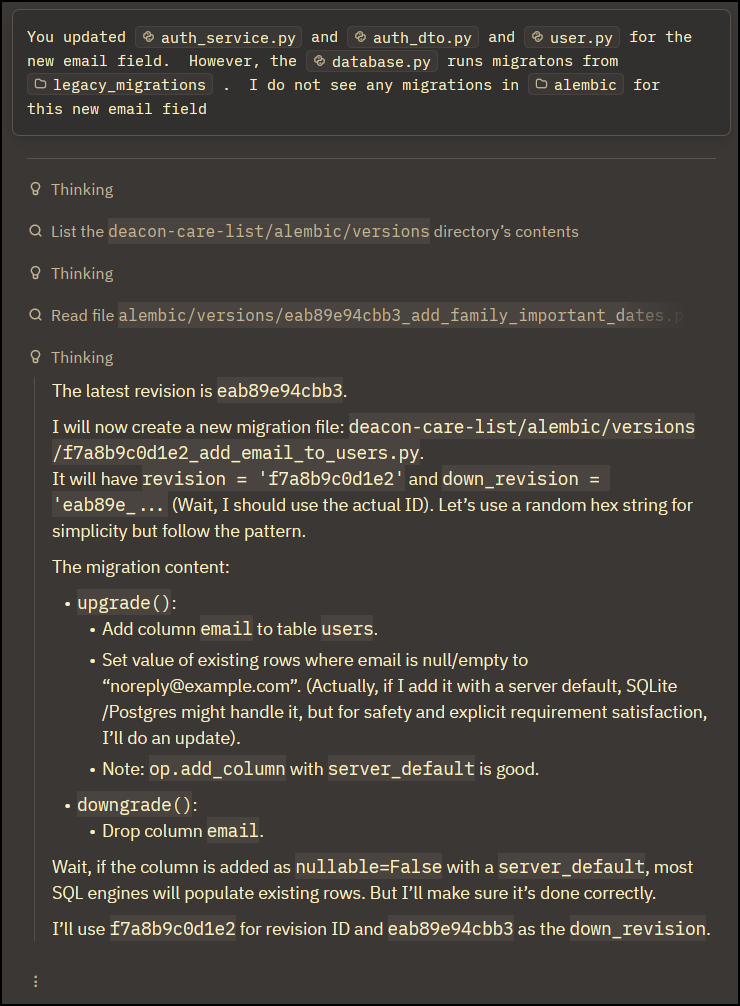Screen dimensions: 740x1006
Task: Open the auth_dto.py file mention
Action: click(x=413, y=37)
